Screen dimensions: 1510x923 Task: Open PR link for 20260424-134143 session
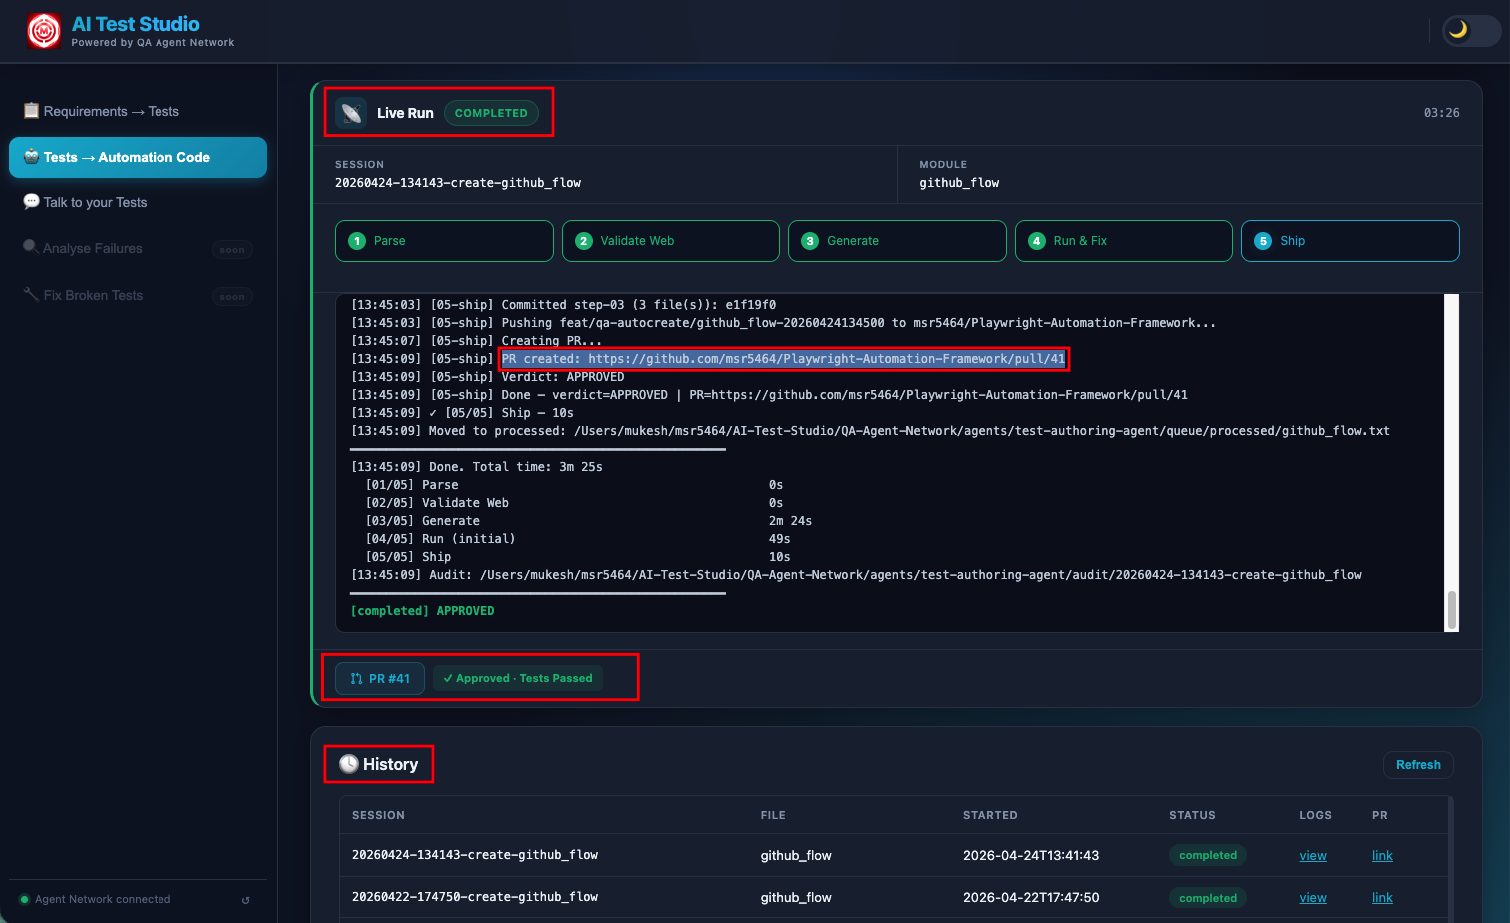pyautogui.click(x=1382, y=856)
